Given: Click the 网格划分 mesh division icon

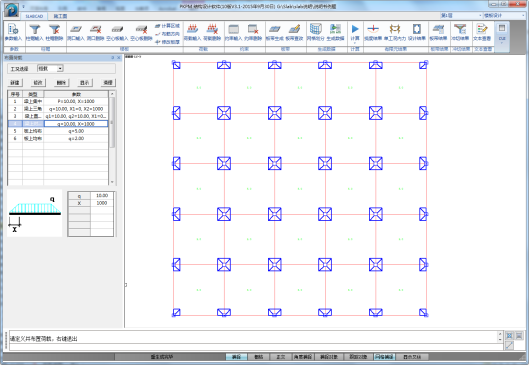Looking at the screenshot, I should point(316,32).
